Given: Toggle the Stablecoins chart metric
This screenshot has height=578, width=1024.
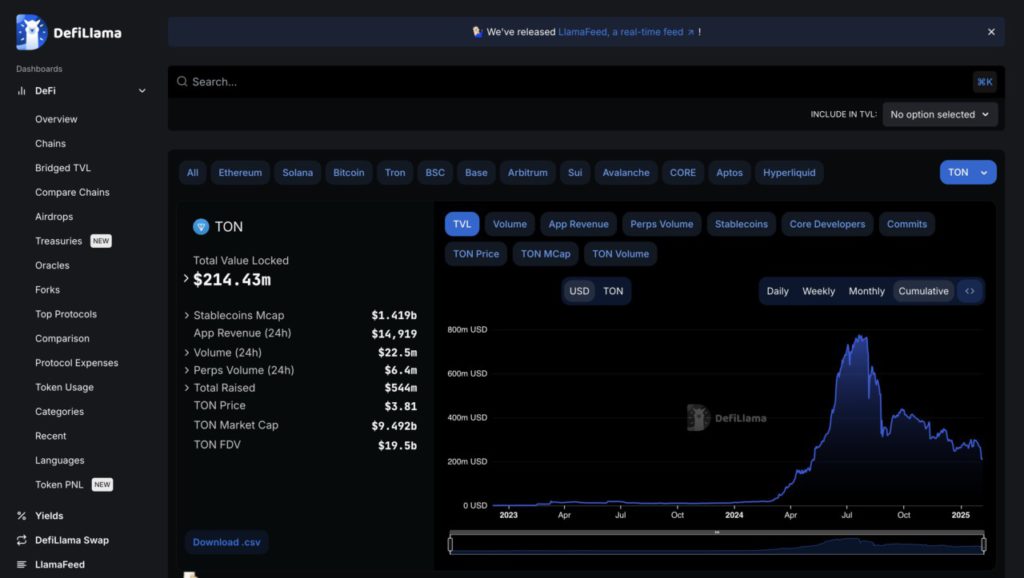Looking at the screenshot, I should point(741,224).
